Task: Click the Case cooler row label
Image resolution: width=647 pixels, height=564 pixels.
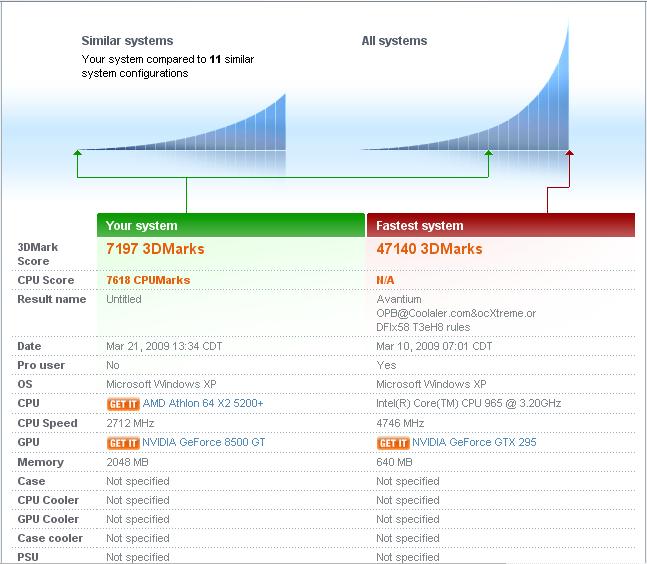Action: pos(50,538)
